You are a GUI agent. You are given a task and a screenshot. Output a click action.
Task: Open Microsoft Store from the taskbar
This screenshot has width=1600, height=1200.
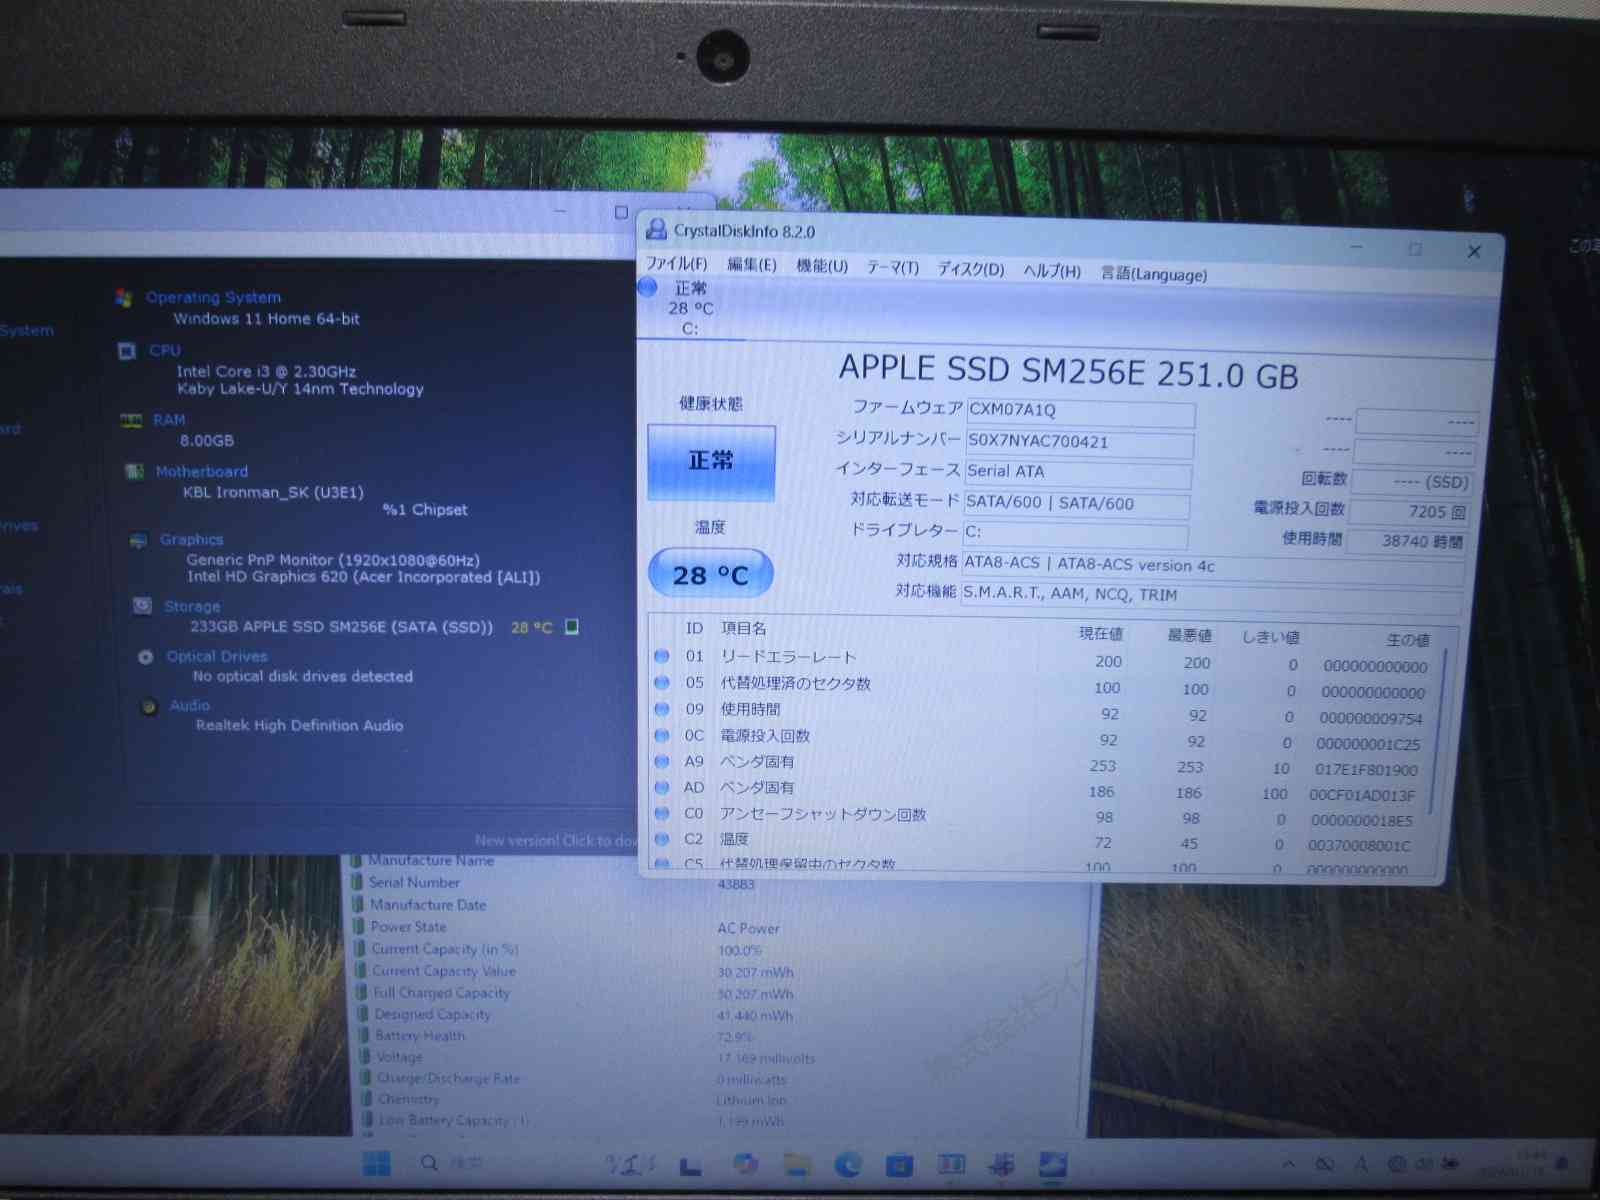click(899, 1165)
